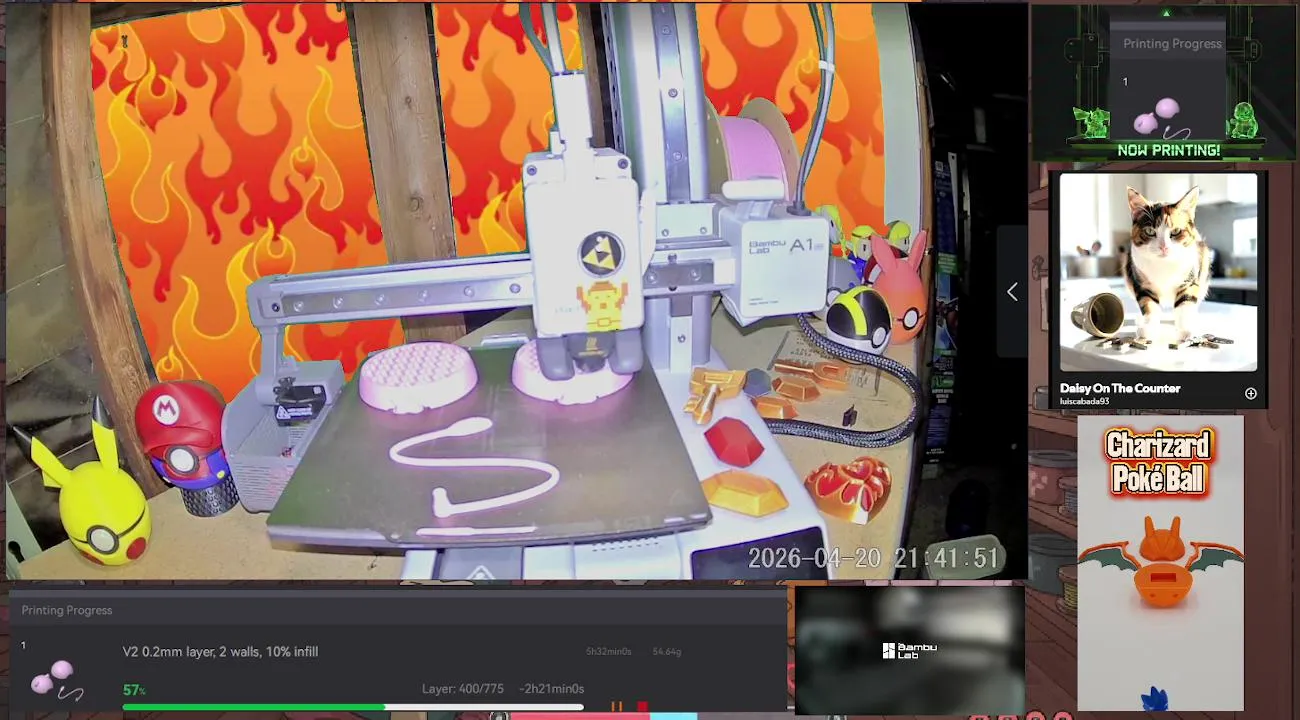Click the green up arrow above the Printing Progress widget

tap(1166, 13)
